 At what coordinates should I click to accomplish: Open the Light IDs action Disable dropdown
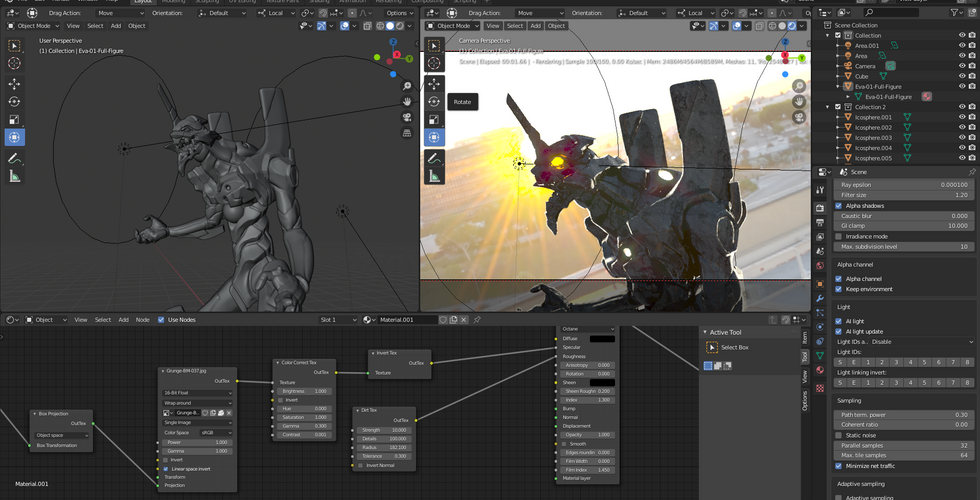coord(922,342)
